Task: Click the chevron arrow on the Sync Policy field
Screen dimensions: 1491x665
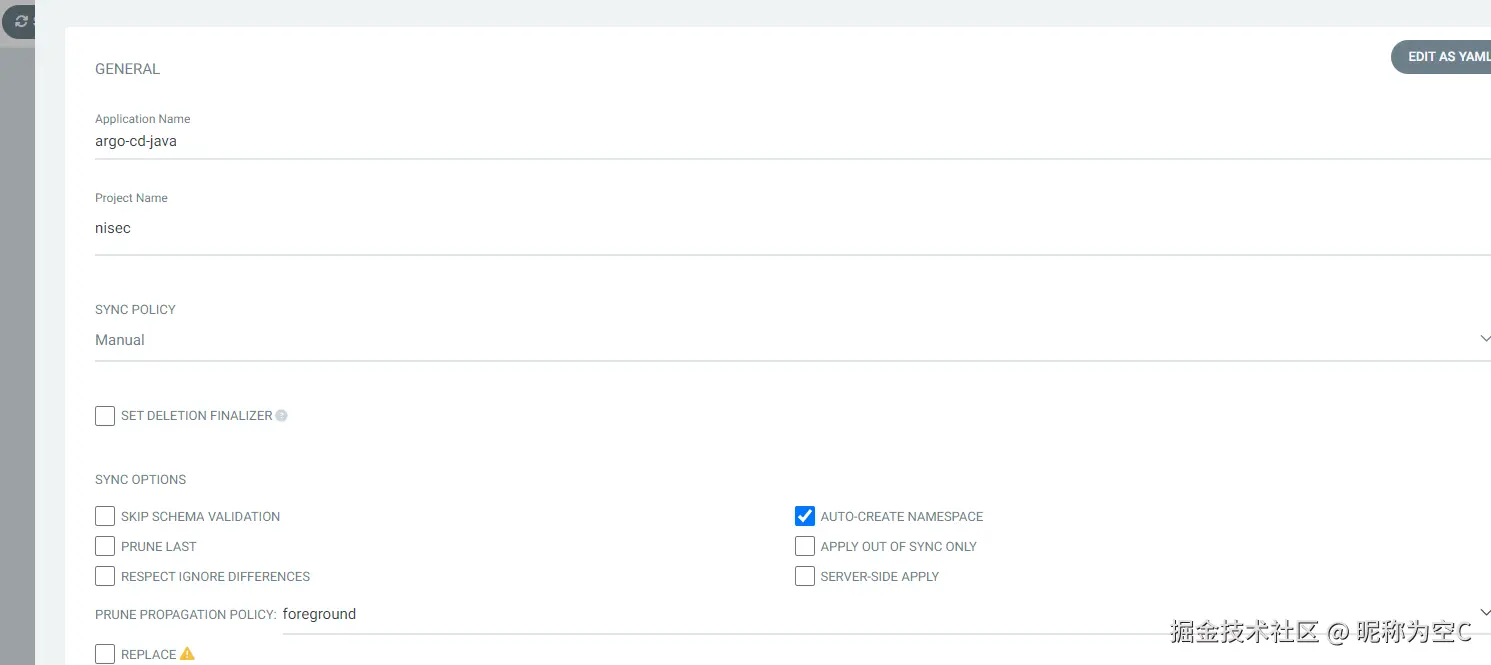Action: point(1484,339)
